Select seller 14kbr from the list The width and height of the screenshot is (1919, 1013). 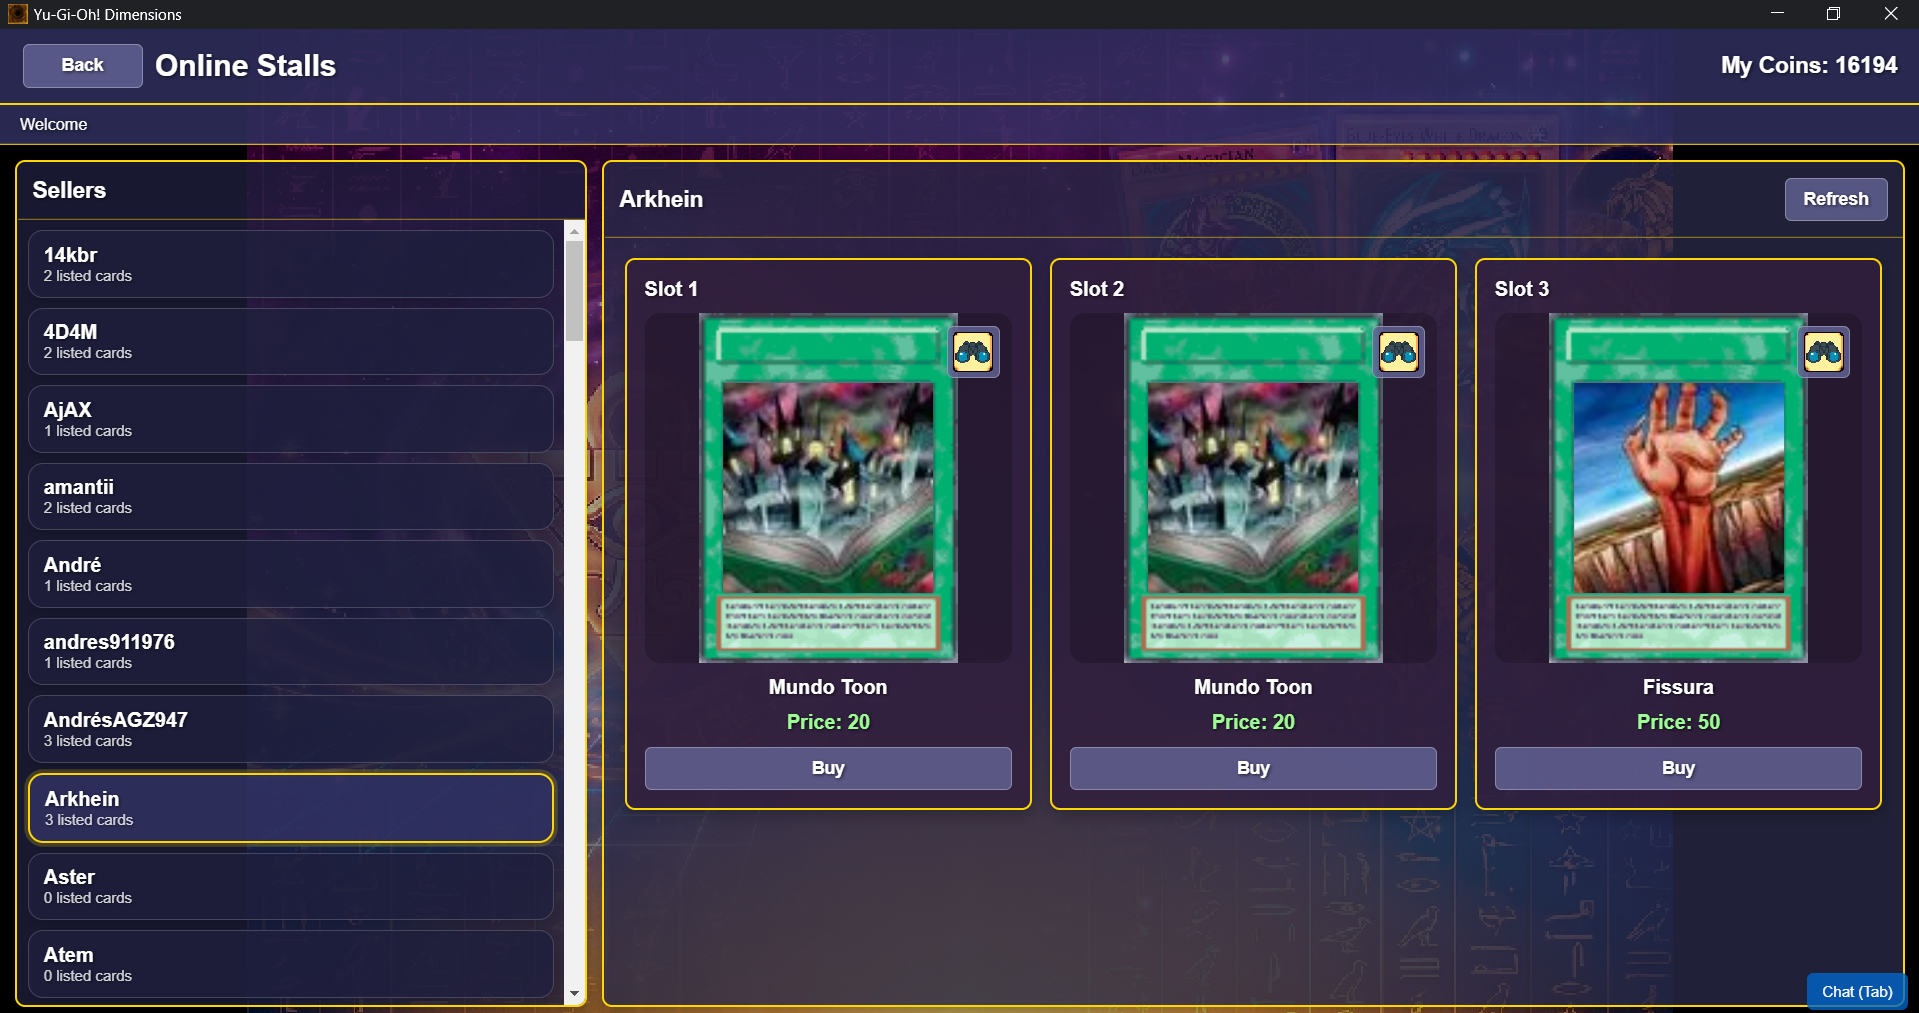tap(291, 264)
